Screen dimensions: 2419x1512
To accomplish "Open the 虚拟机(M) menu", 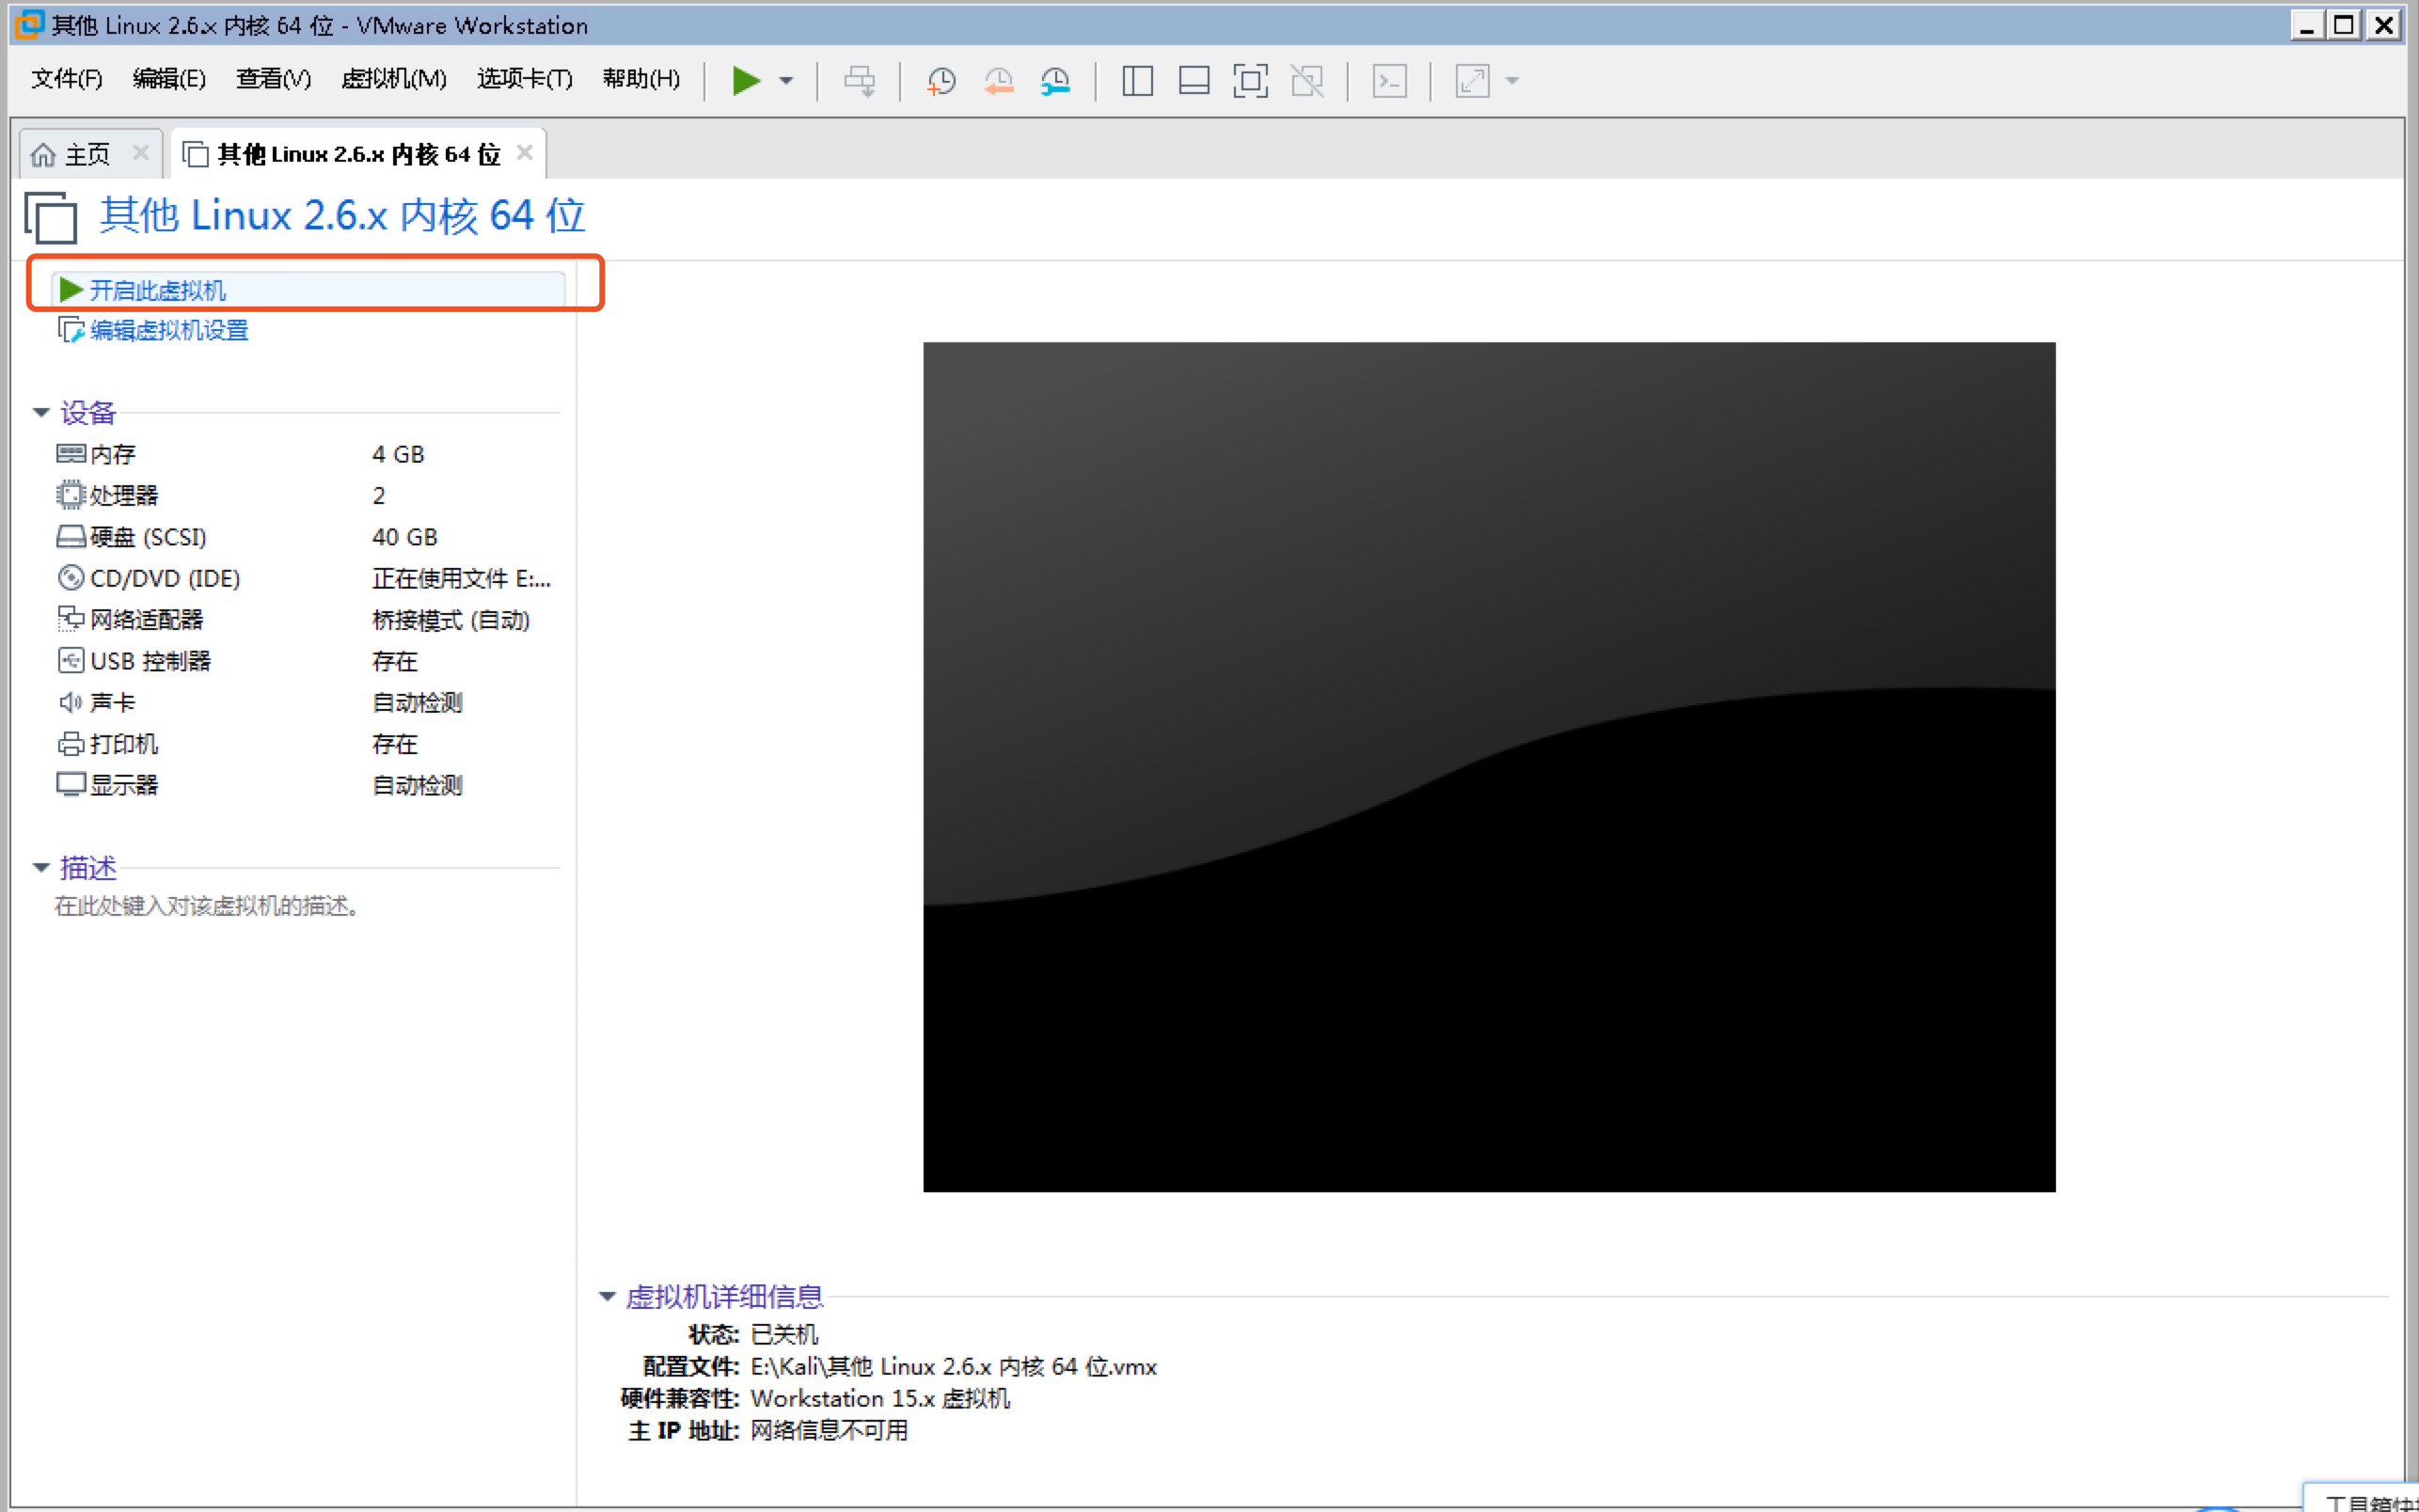I will pos(393,79).
